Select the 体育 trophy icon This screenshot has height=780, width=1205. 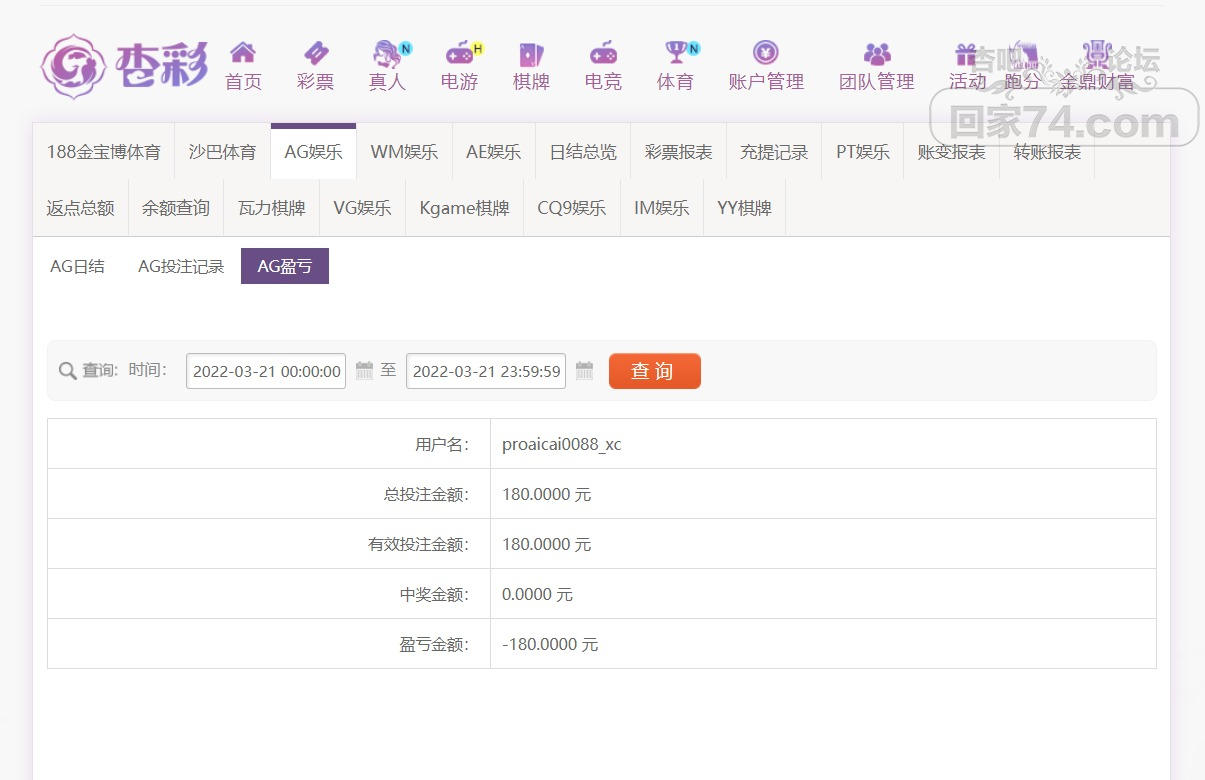(676, 53)
